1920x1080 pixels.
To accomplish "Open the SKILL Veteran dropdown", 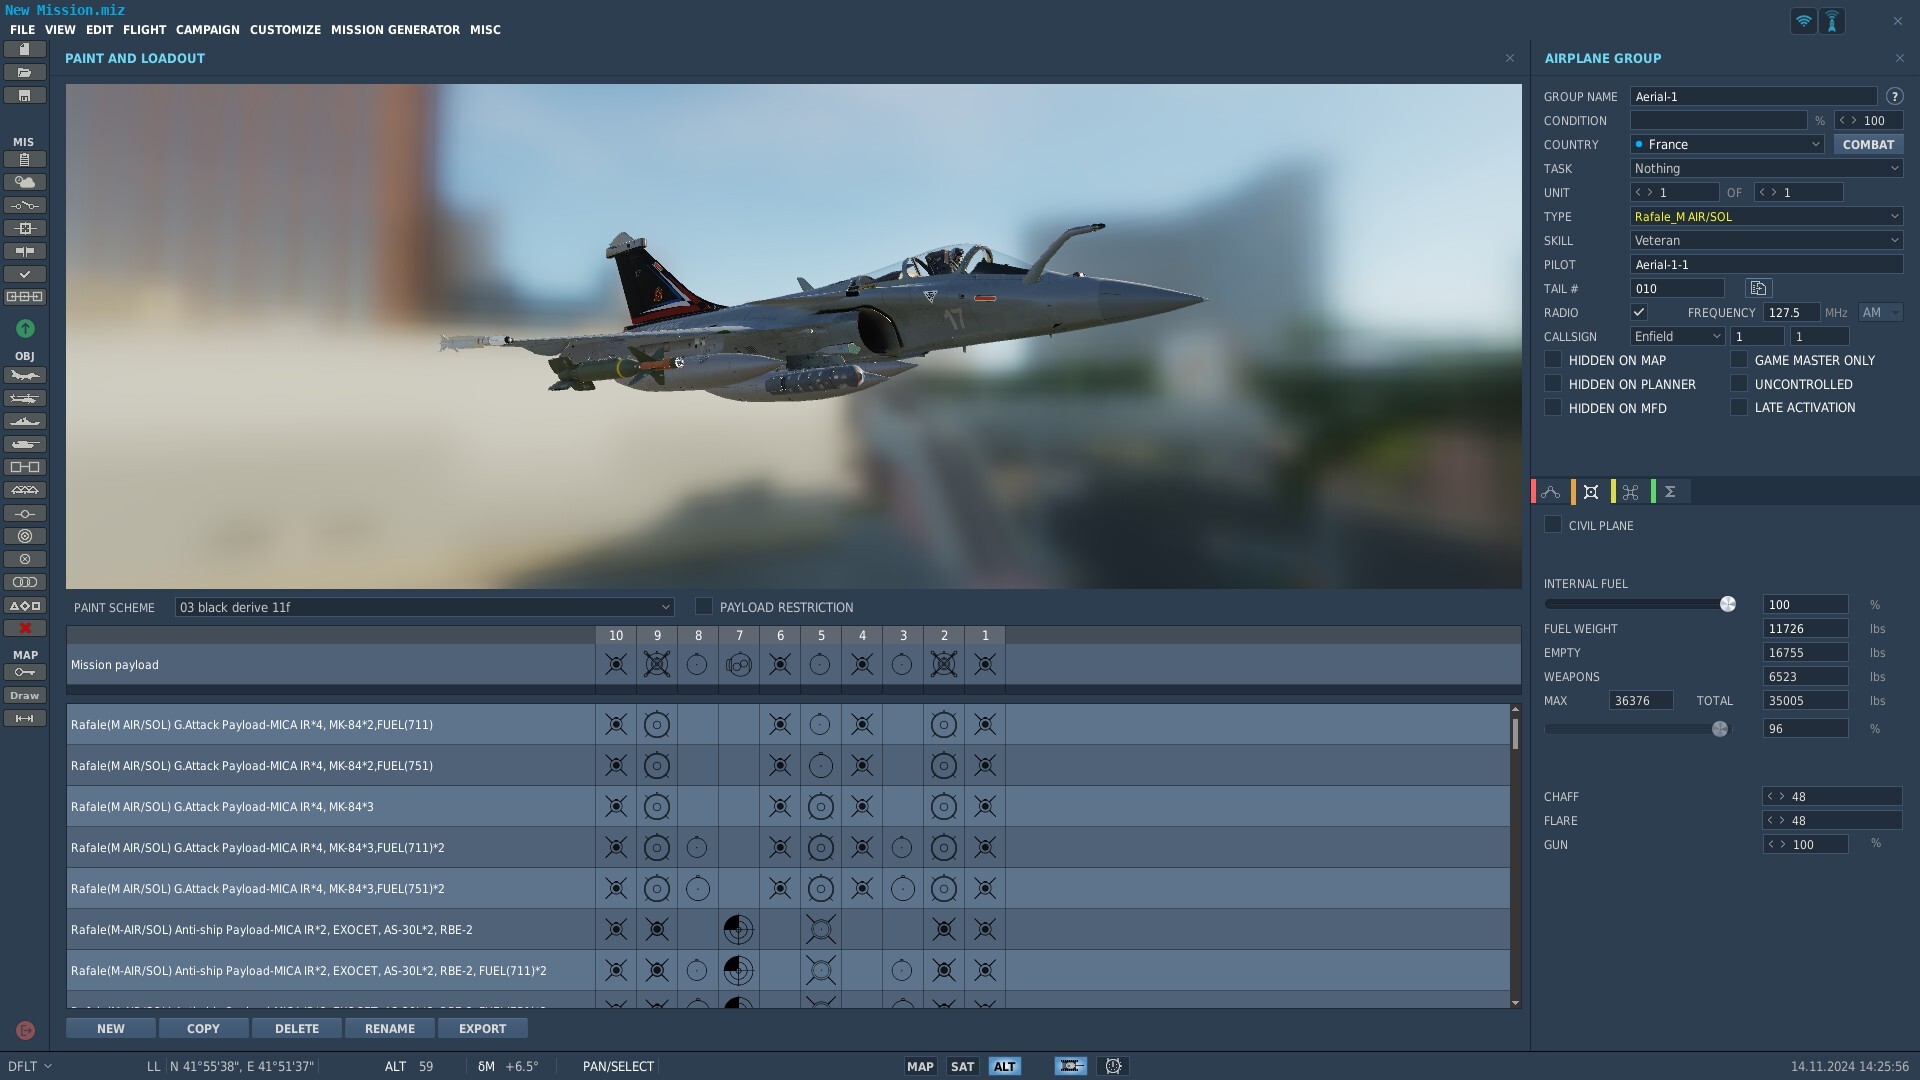I will (x=1766, y=240).
